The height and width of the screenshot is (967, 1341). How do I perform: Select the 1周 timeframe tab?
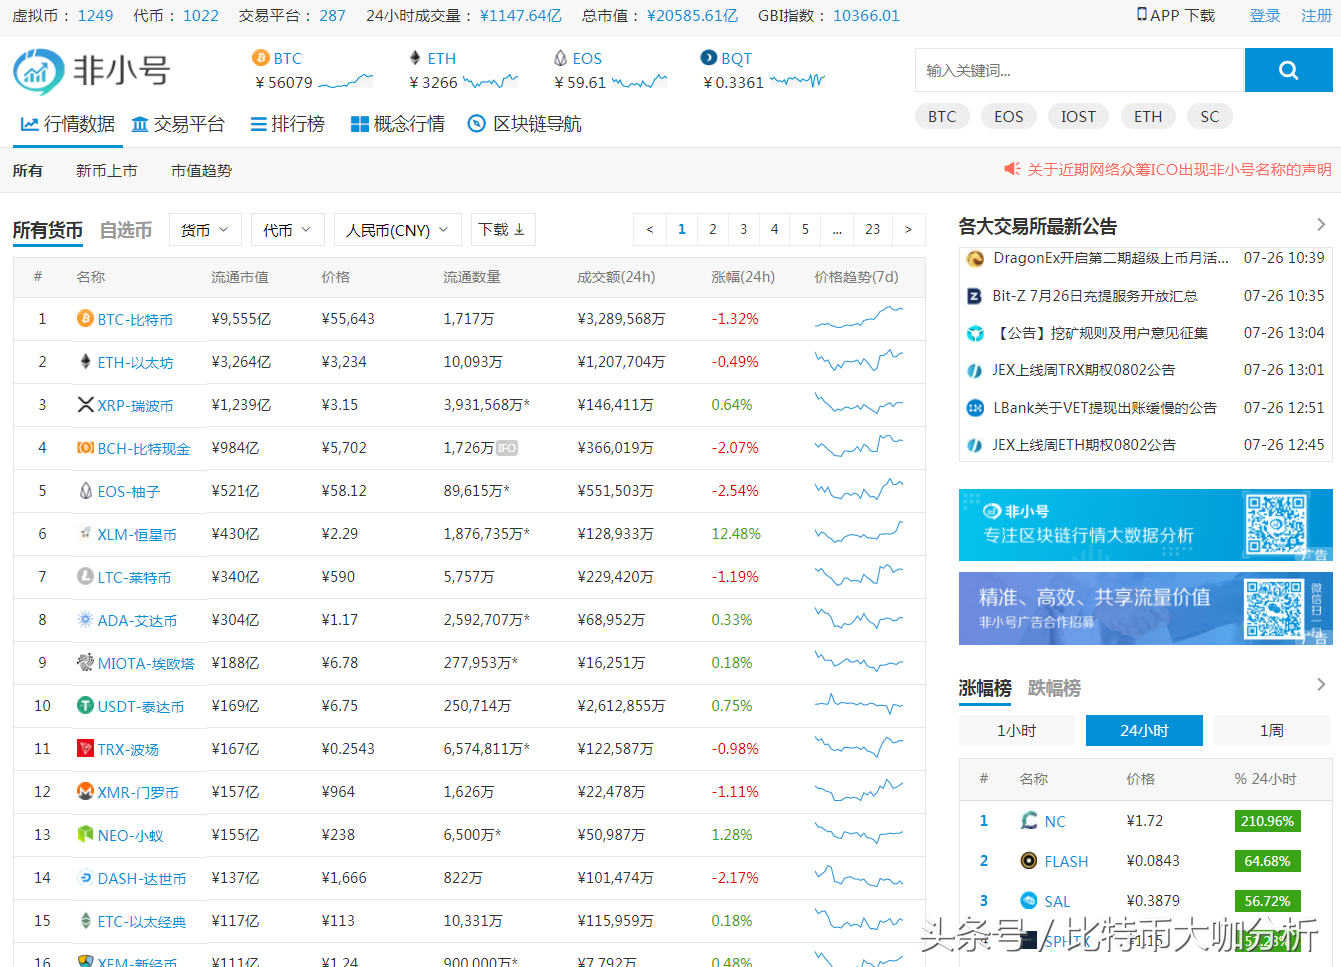click(x=1272, y=731)
